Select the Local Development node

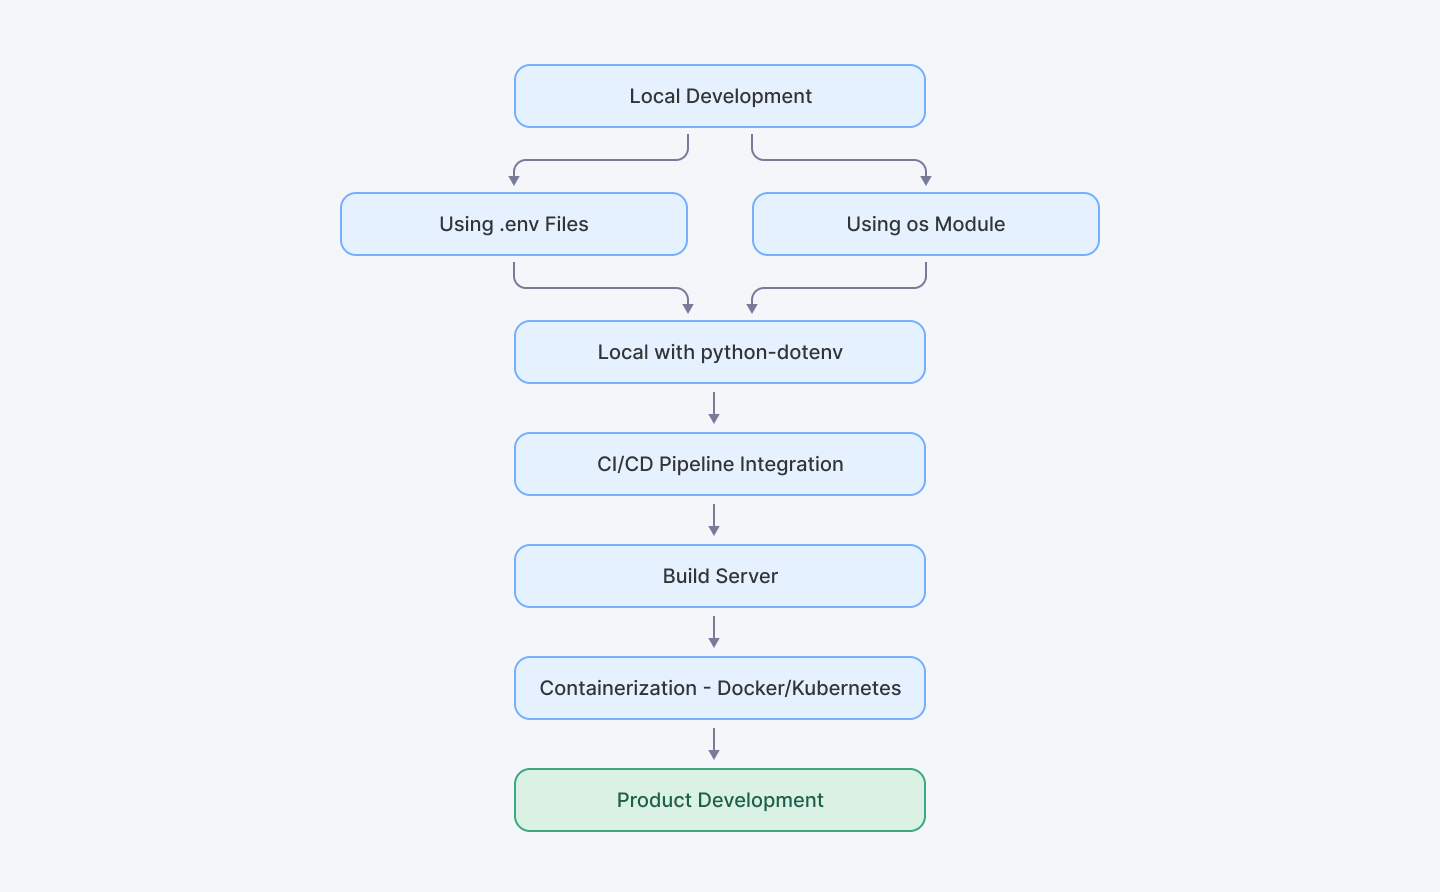pyautogui.click(x=720, y=96)
